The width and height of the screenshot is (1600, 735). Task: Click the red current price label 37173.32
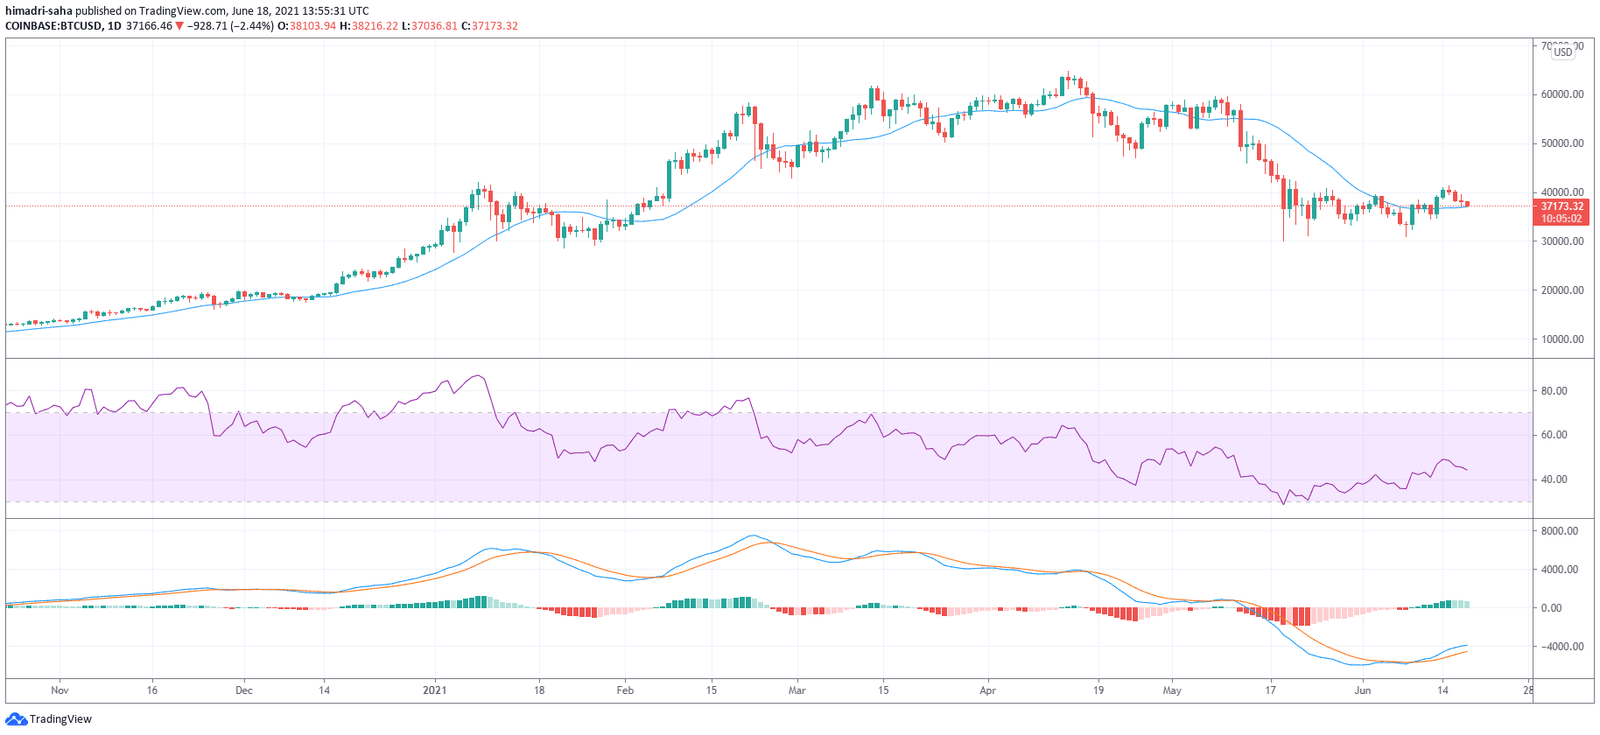(1561, 206)
